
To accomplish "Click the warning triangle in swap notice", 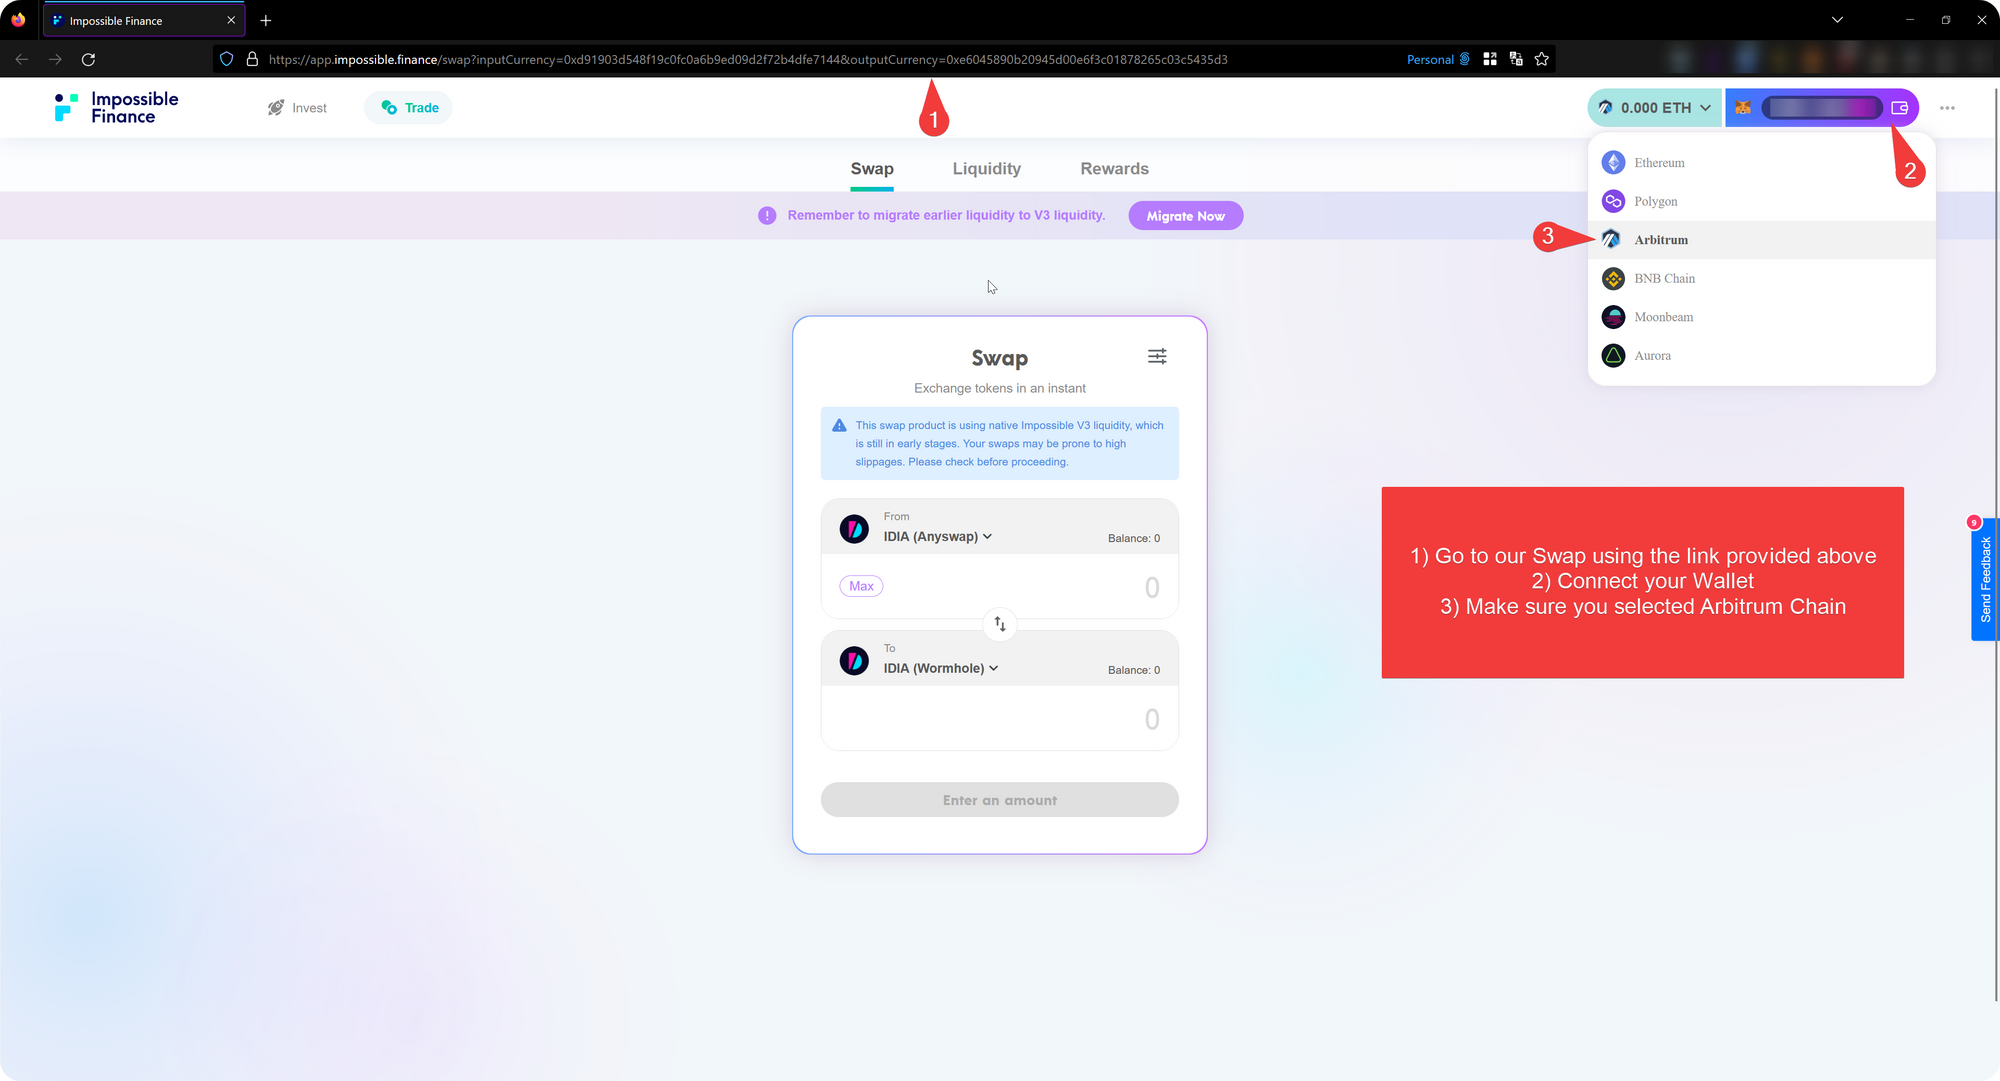I will click(x=840, y=426).
